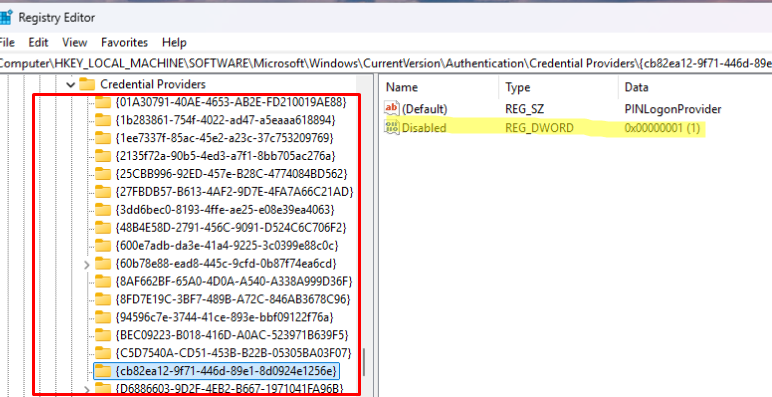Open the View menu
The image size is (772, 397).
[x=74, y=42]
